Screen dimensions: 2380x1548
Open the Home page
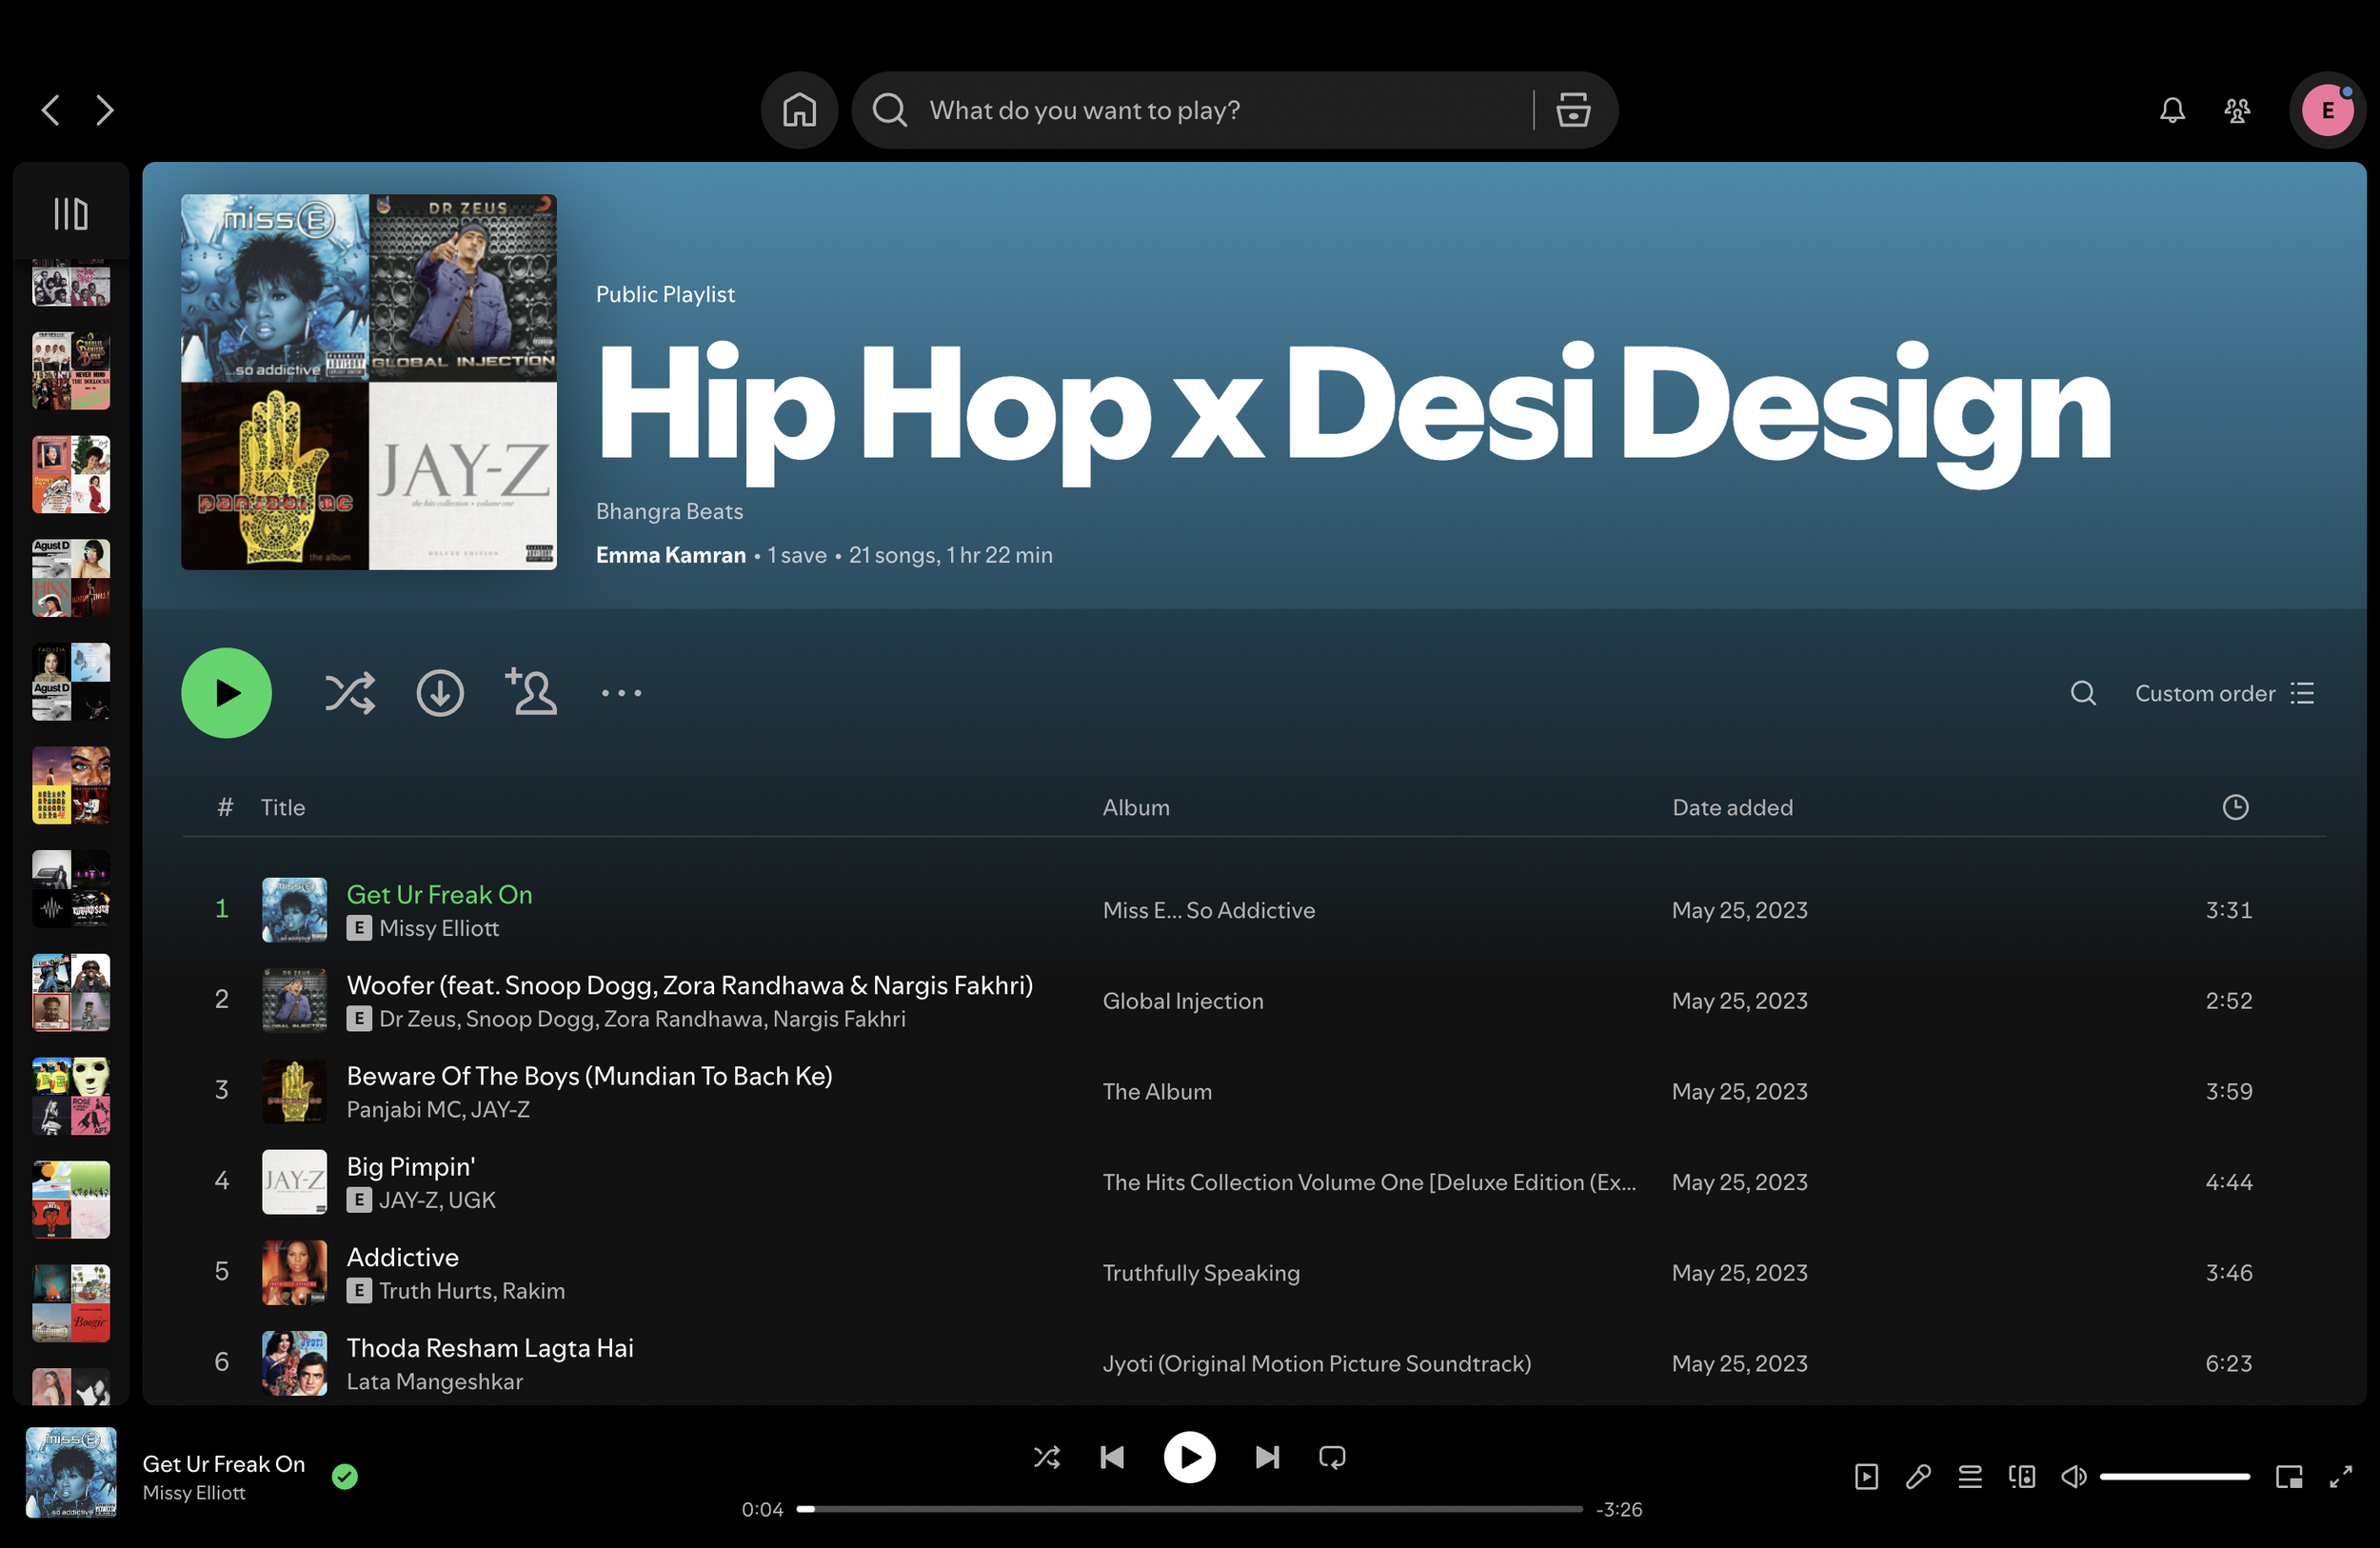pyautogui.click(x=799, y=110)
